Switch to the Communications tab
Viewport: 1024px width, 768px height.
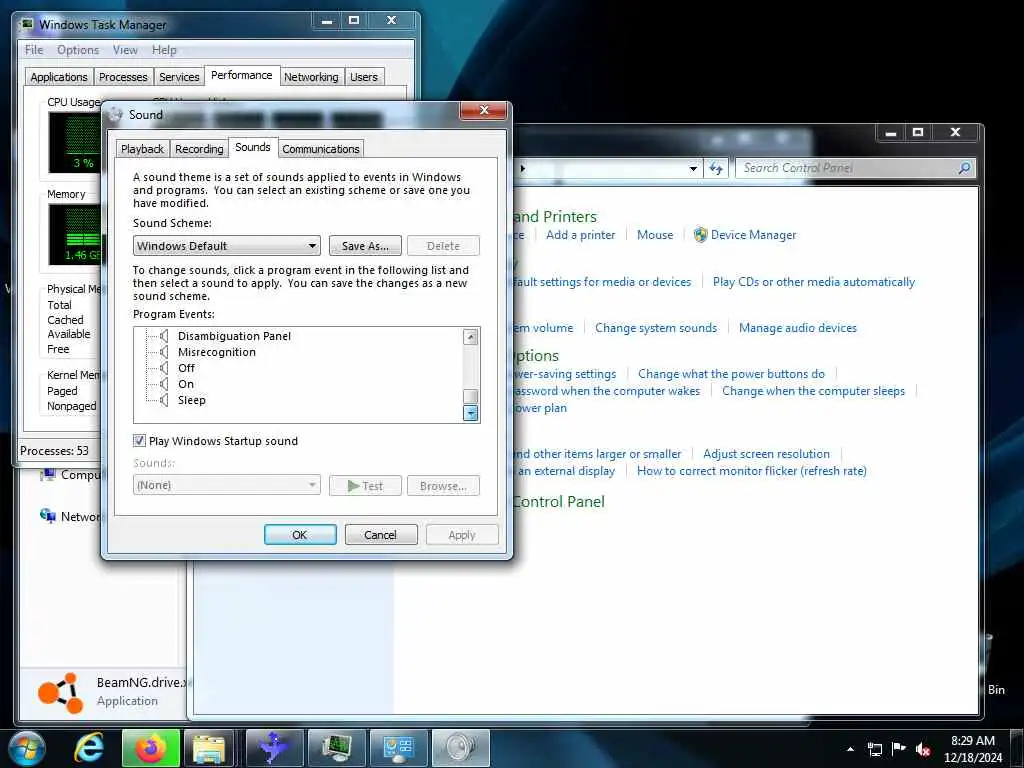click(x=321, y=149)
